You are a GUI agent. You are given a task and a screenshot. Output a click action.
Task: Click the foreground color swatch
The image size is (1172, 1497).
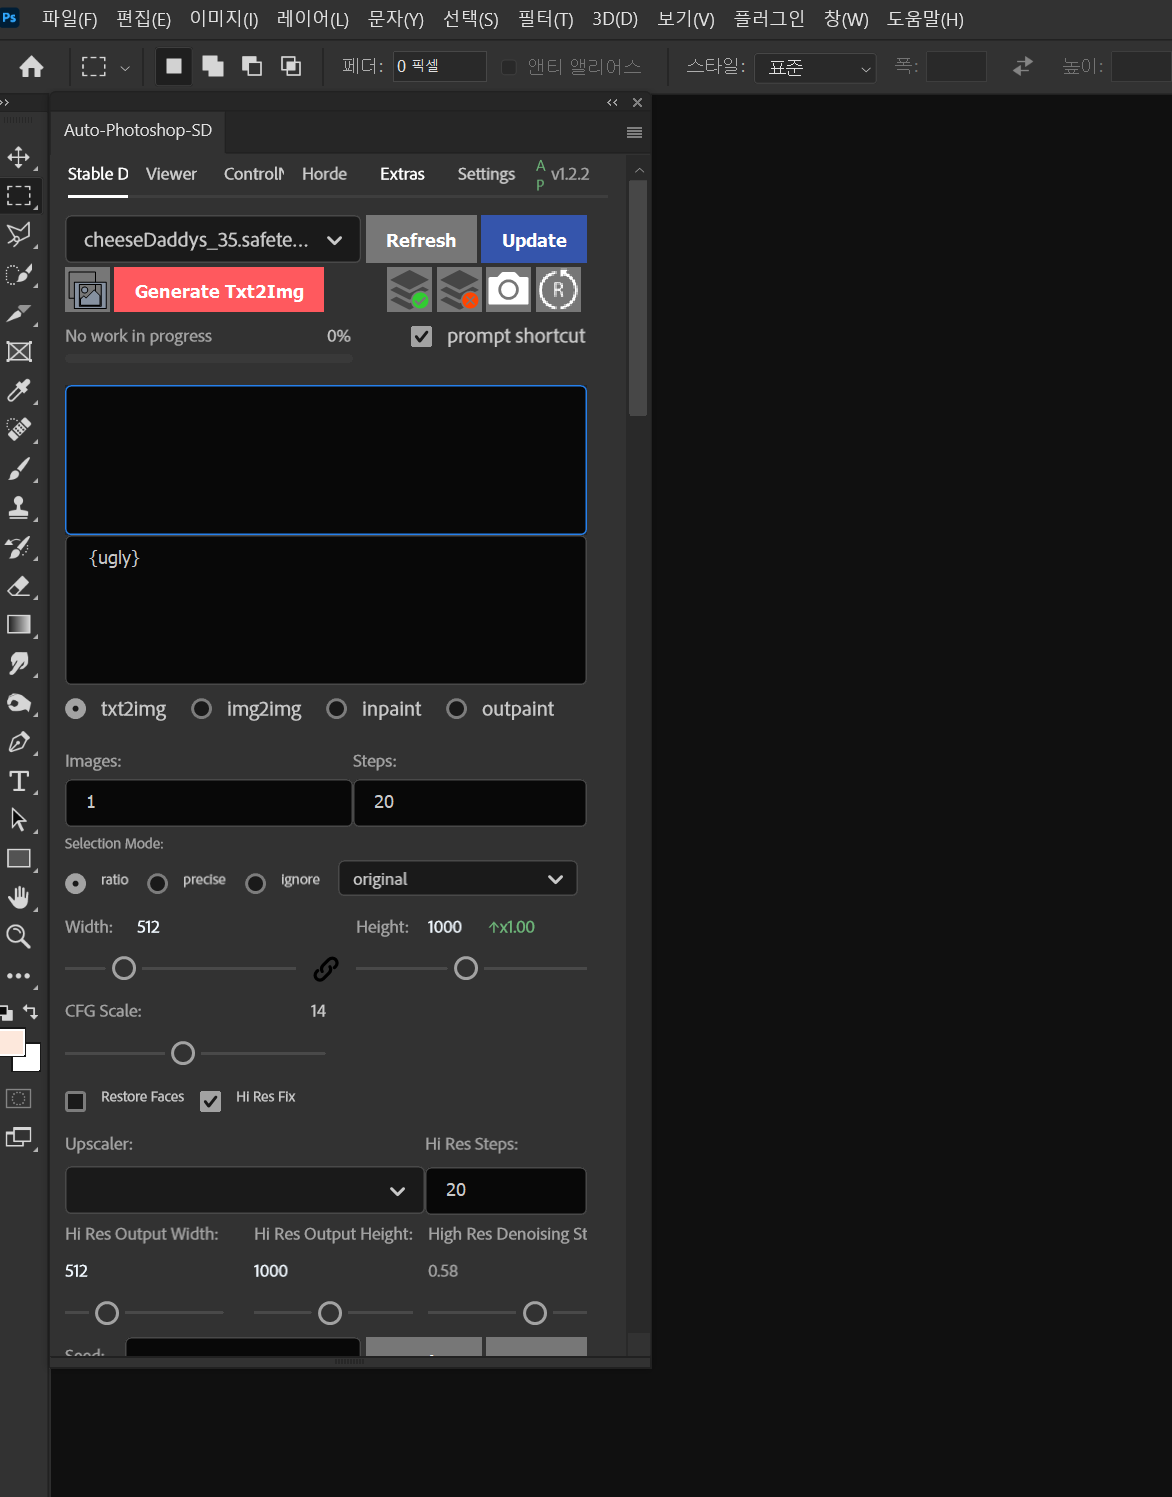[x=11, y=1043]
